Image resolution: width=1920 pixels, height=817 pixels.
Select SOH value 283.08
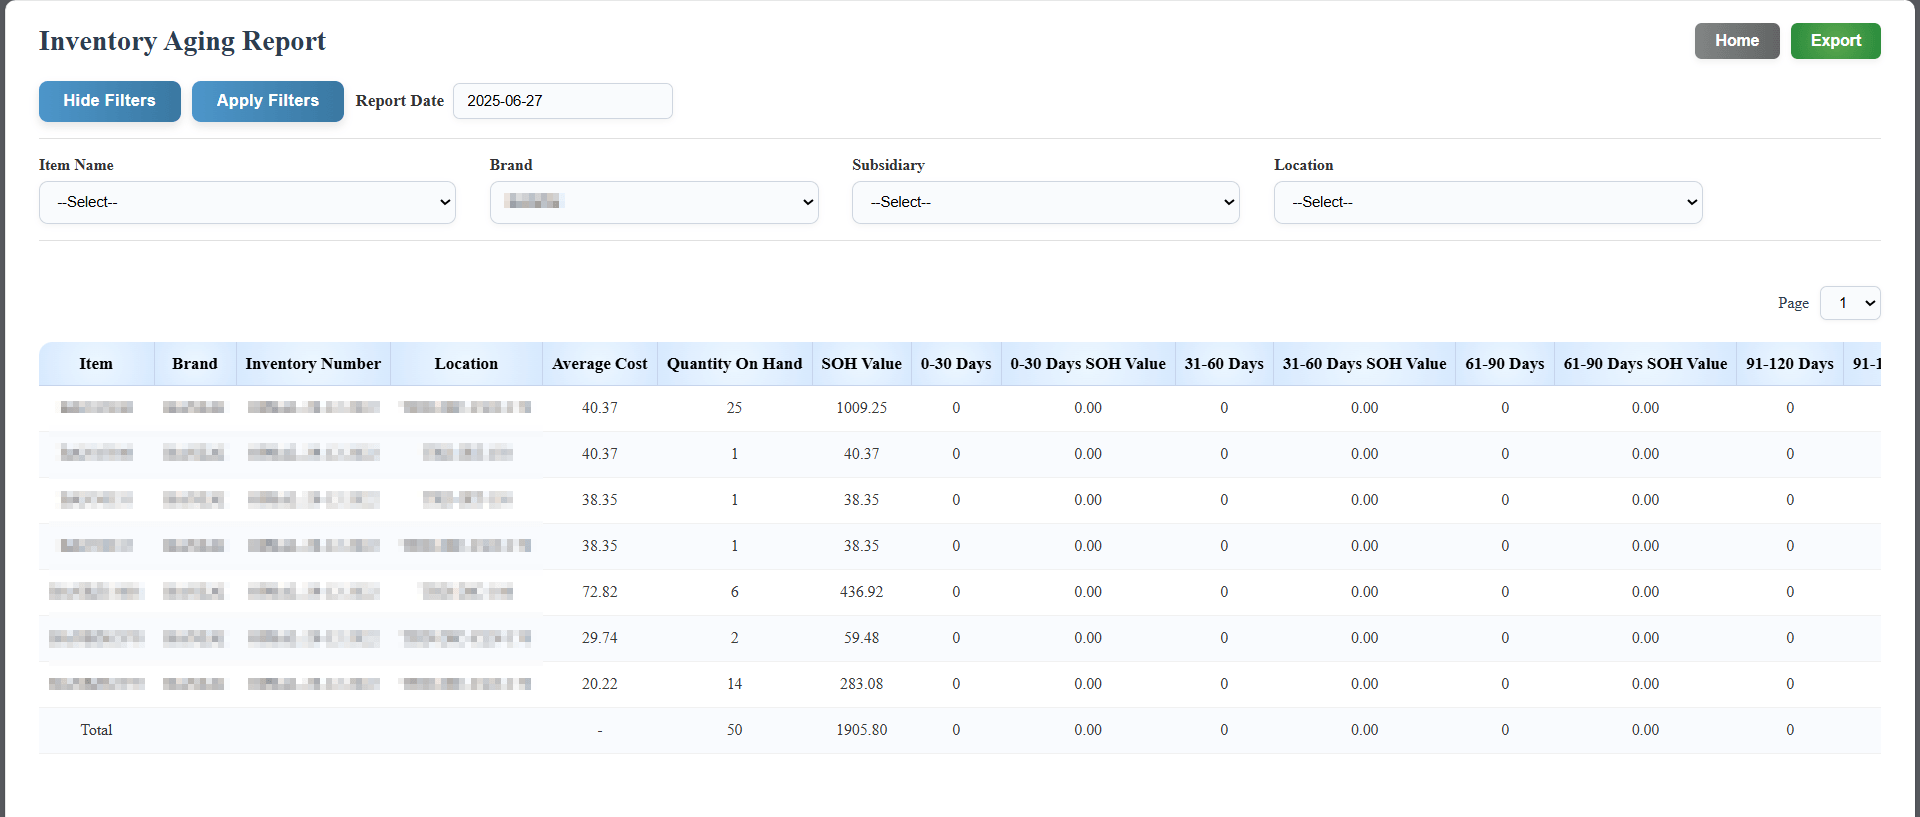pos(862,684)
